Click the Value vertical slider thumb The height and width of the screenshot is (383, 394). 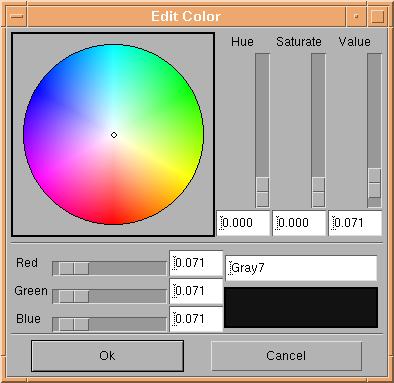374,183
